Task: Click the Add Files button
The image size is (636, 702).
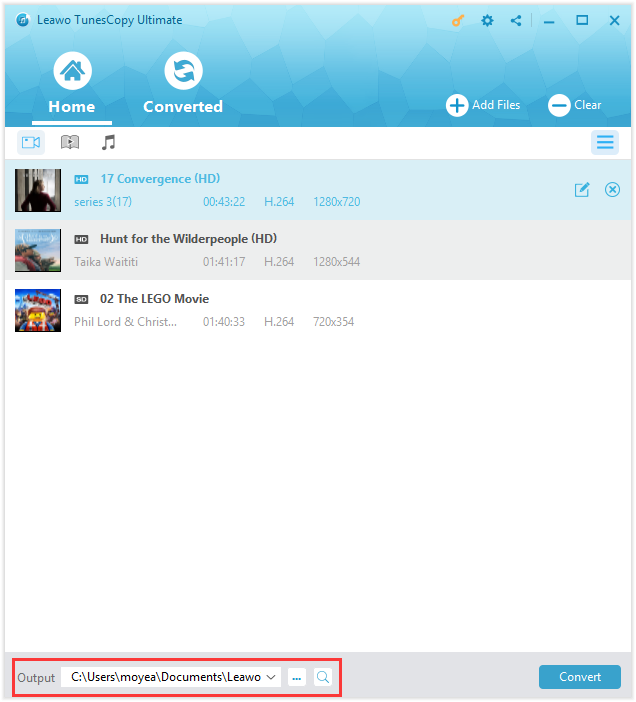Action: (x=483, y=106)
